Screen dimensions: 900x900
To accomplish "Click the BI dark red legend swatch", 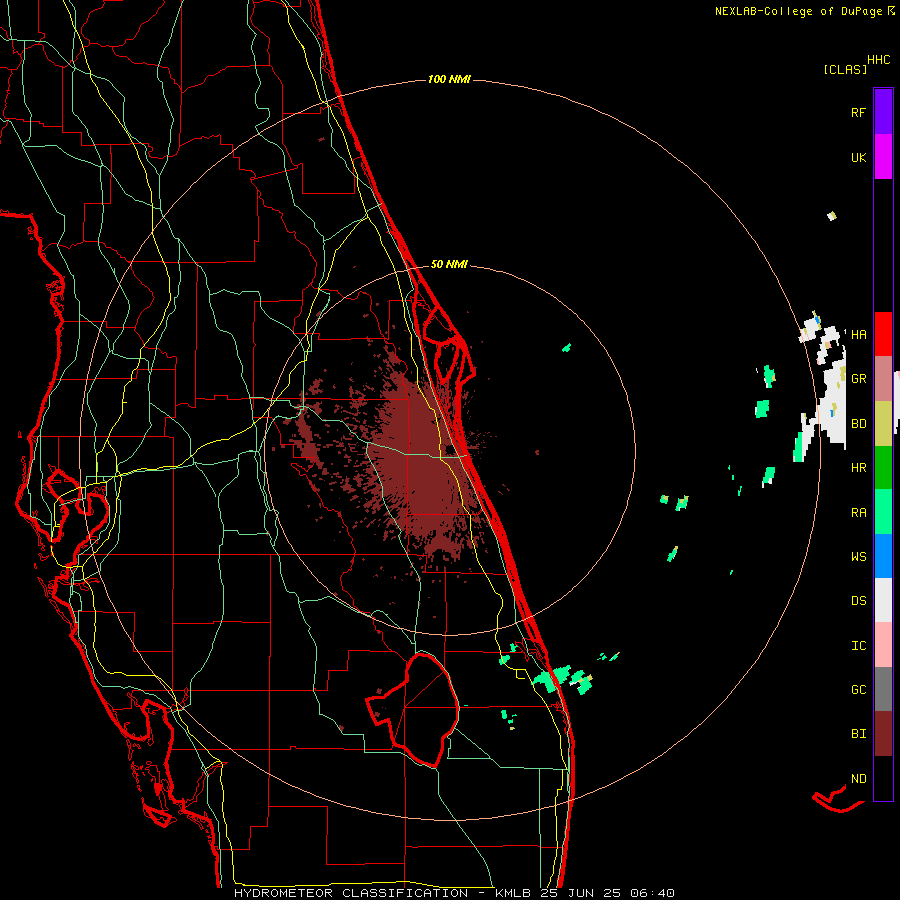I will [883, 734].
